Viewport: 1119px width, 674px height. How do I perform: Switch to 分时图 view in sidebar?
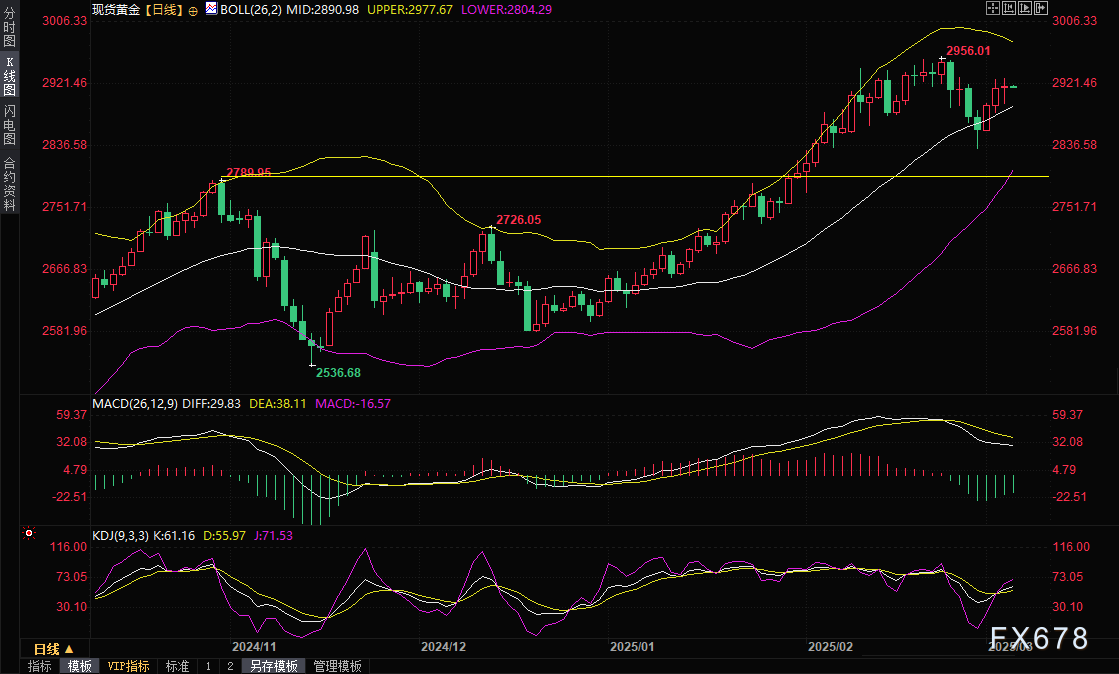click(9, 28)
